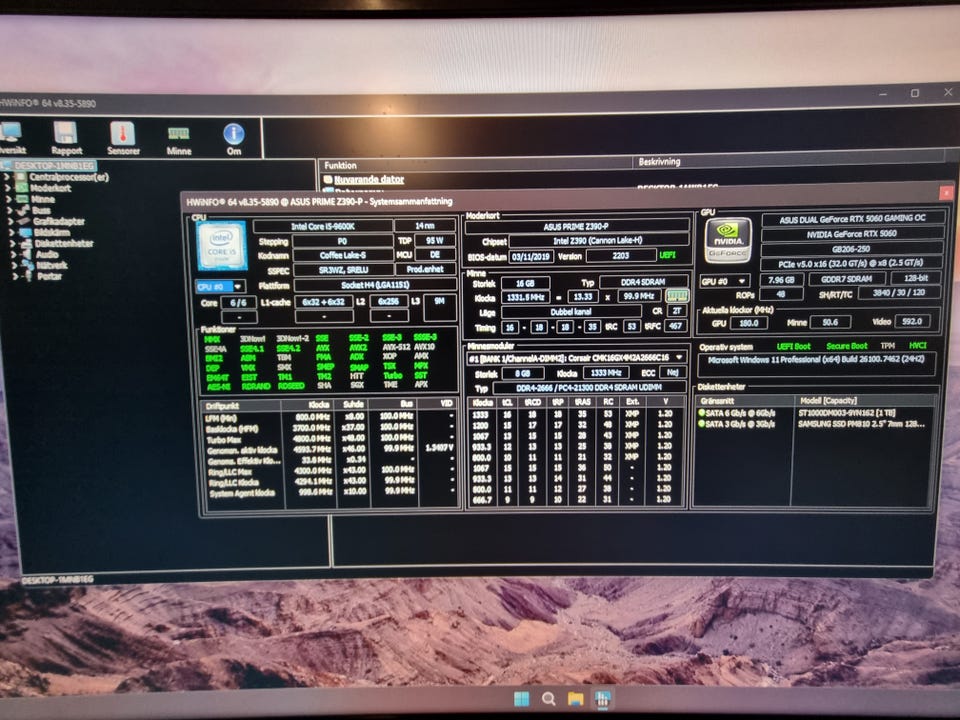Select the Bildskärm label in the tree

point(52,233)
